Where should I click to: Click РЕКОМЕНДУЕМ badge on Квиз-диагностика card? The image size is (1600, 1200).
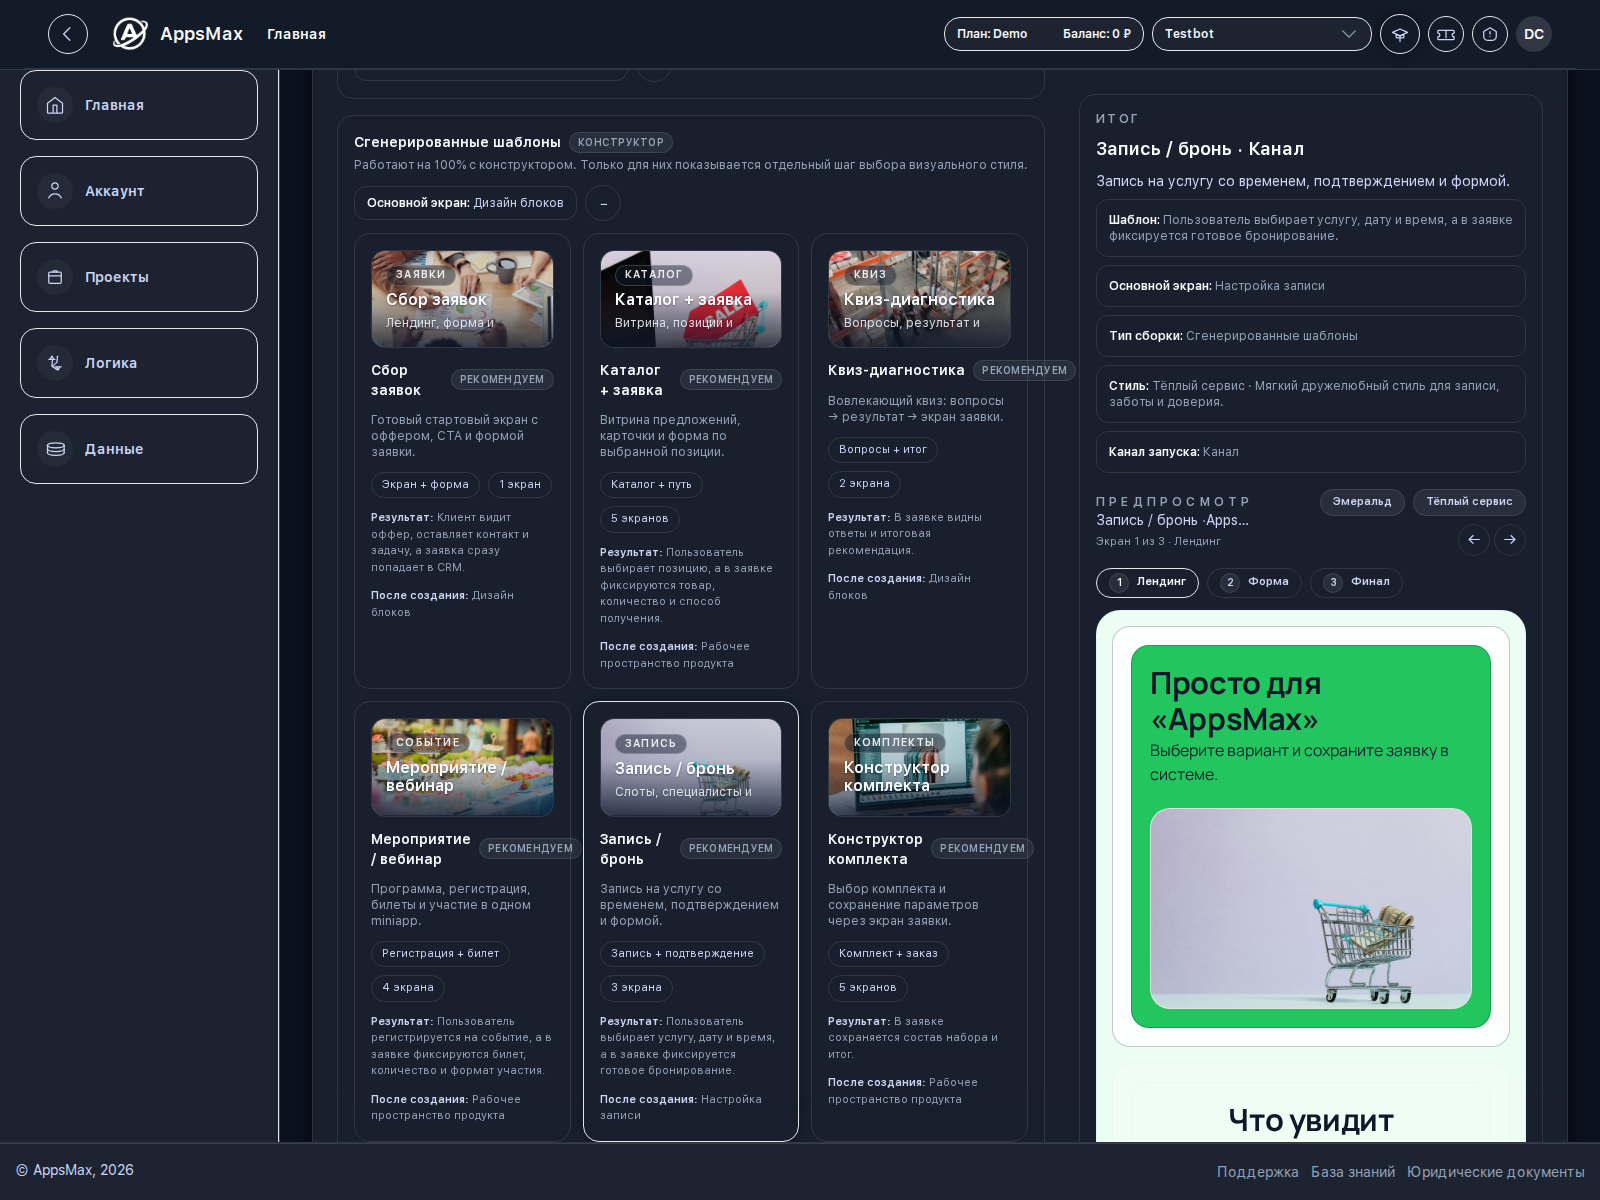coord(1024,371)
